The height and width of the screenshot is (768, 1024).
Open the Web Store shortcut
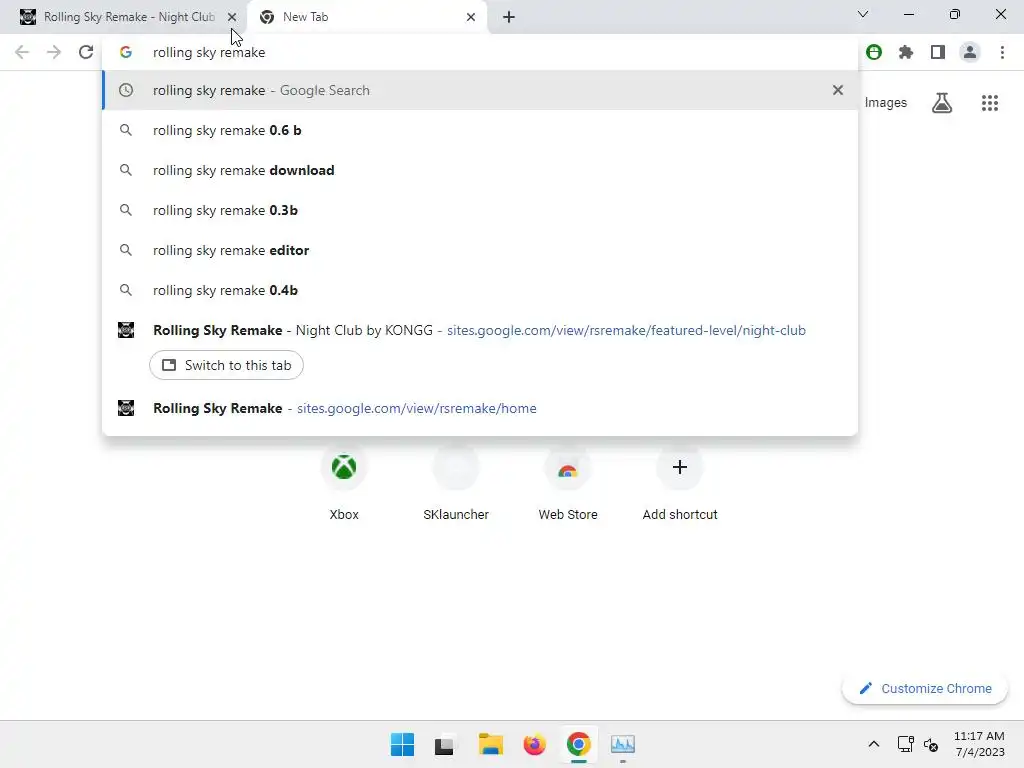click(x=568, y=483)
